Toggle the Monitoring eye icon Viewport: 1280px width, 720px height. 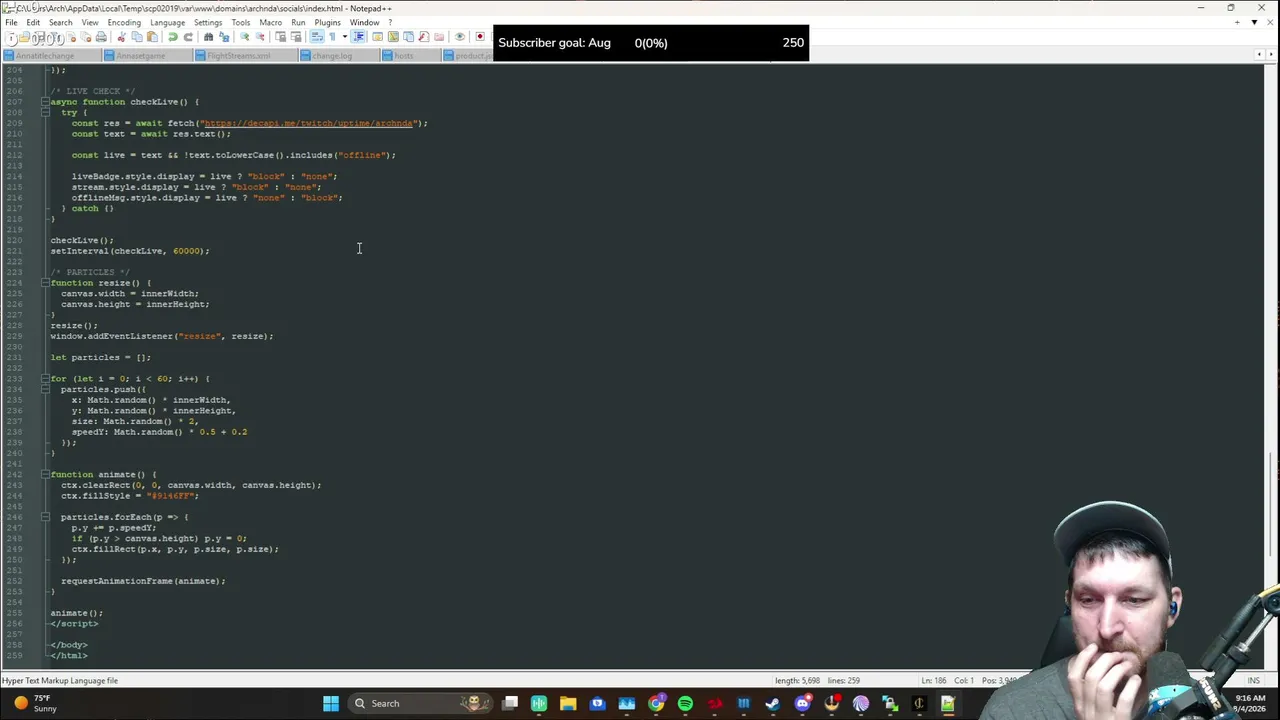point(460,38)
